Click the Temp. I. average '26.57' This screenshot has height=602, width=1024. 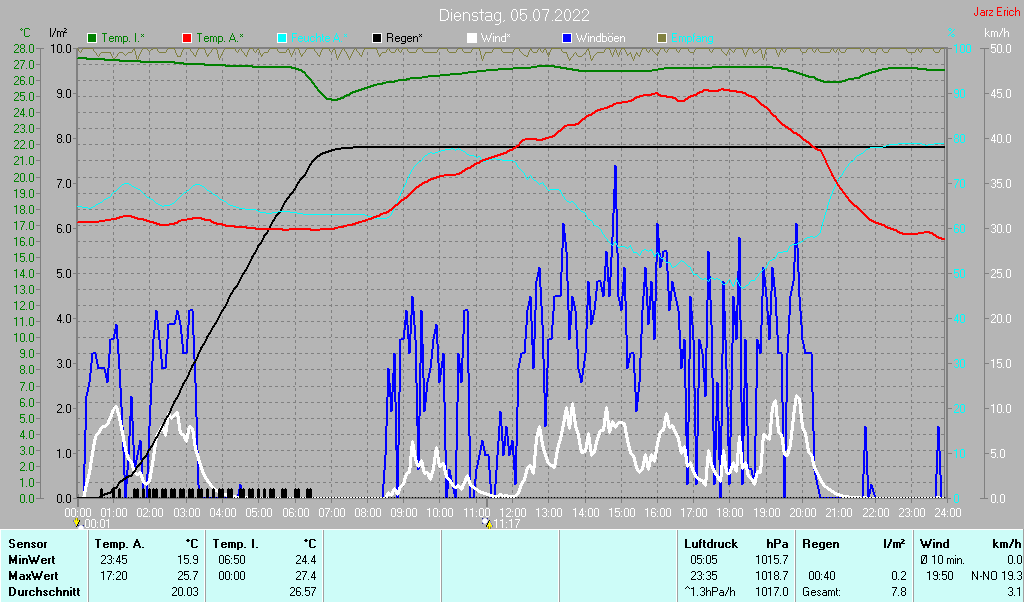coord(302,592)
